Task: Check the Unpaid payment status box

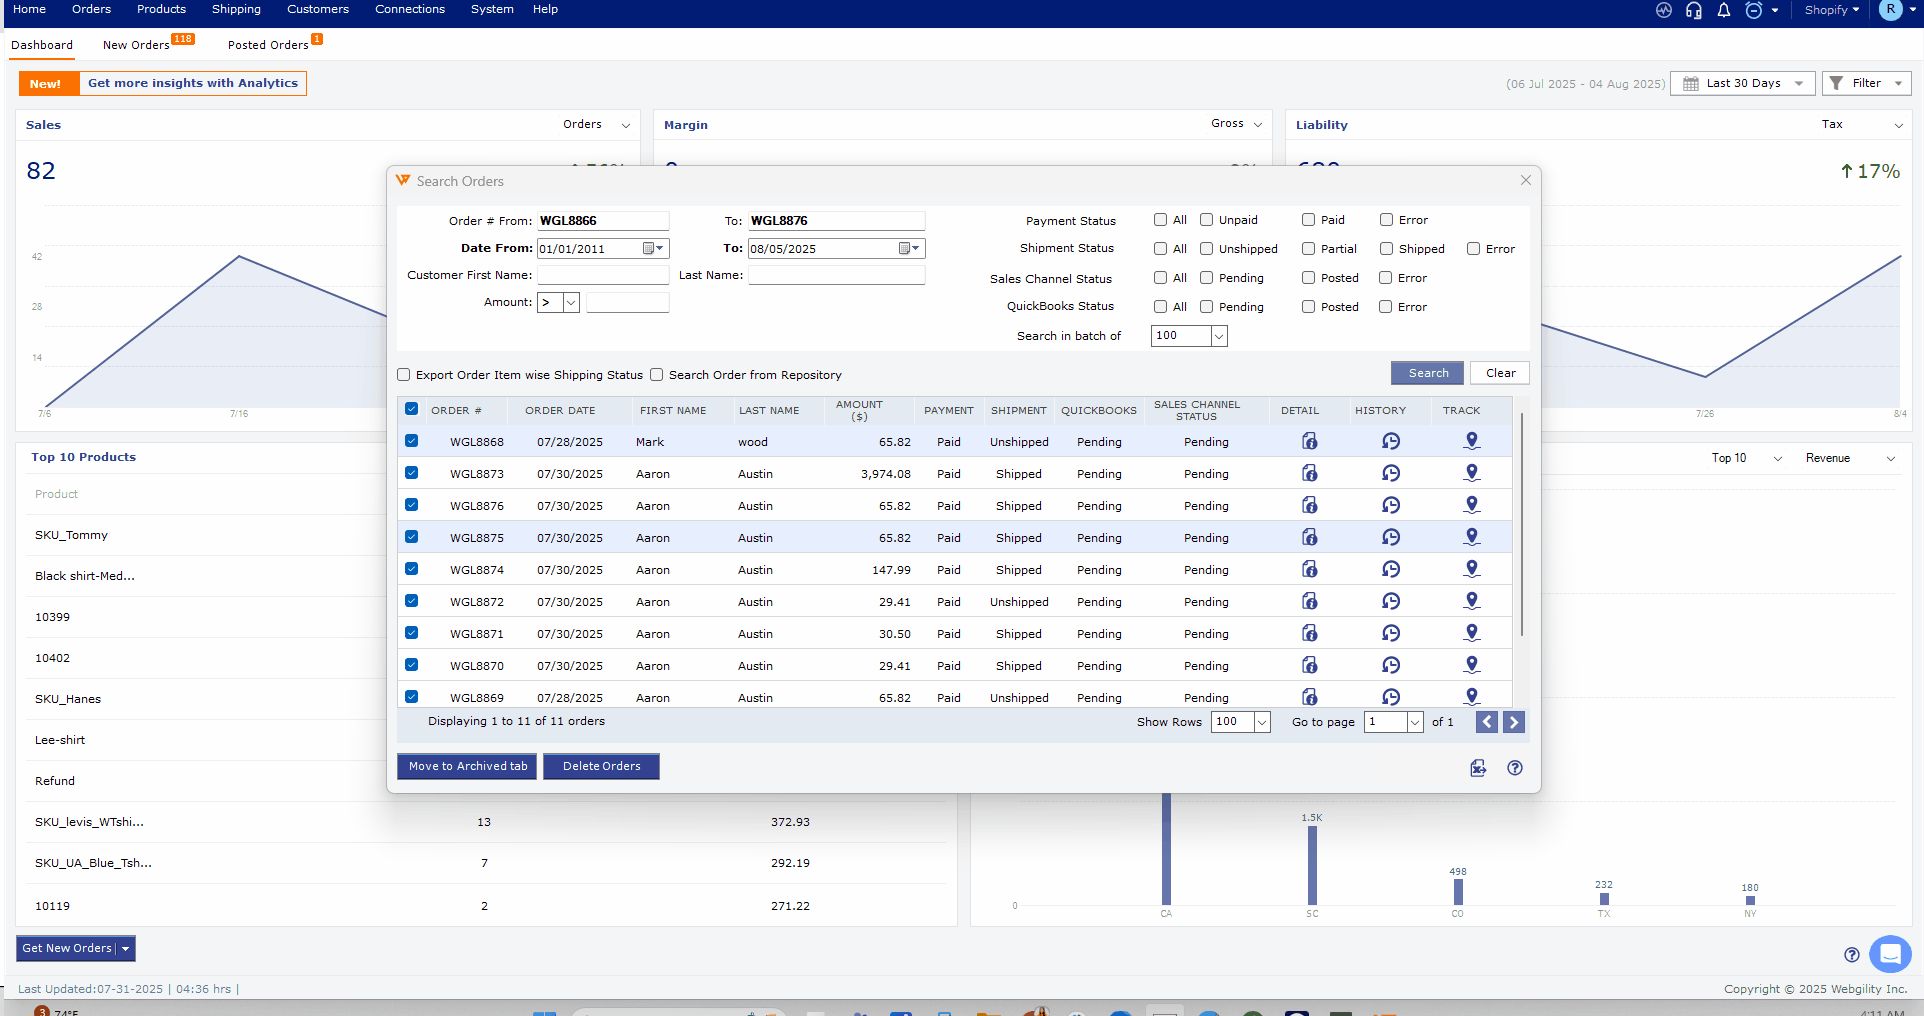Action: (x=1207, y=220)
